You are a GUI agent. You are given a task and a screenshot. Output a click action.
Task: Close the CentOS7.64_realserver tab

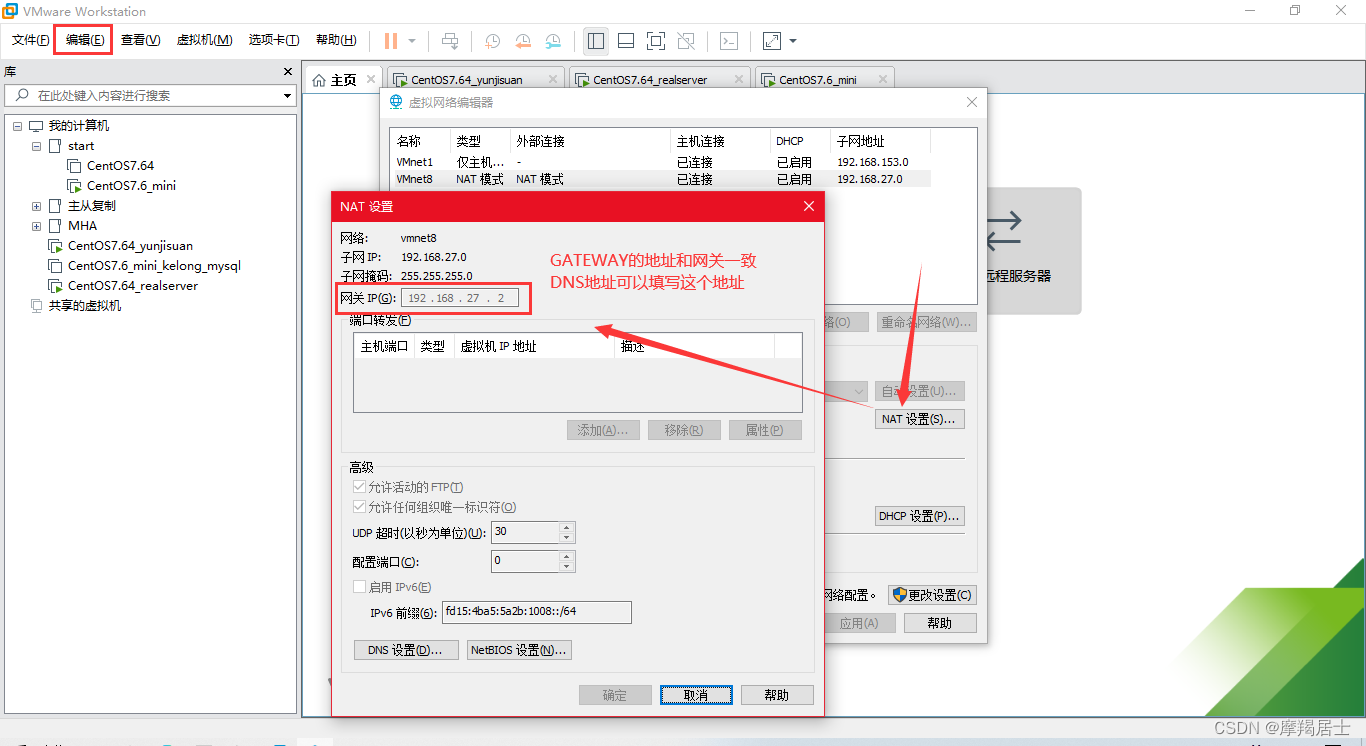click(738, 79)
